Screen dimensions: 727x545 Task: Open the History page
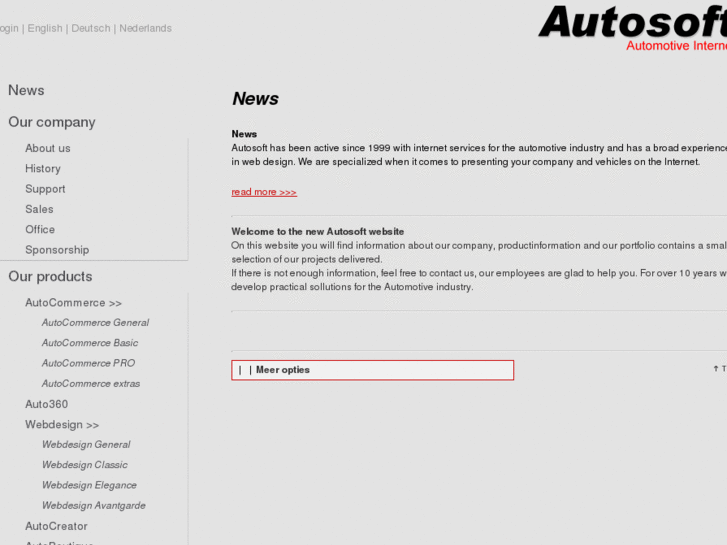pos(43,168)
